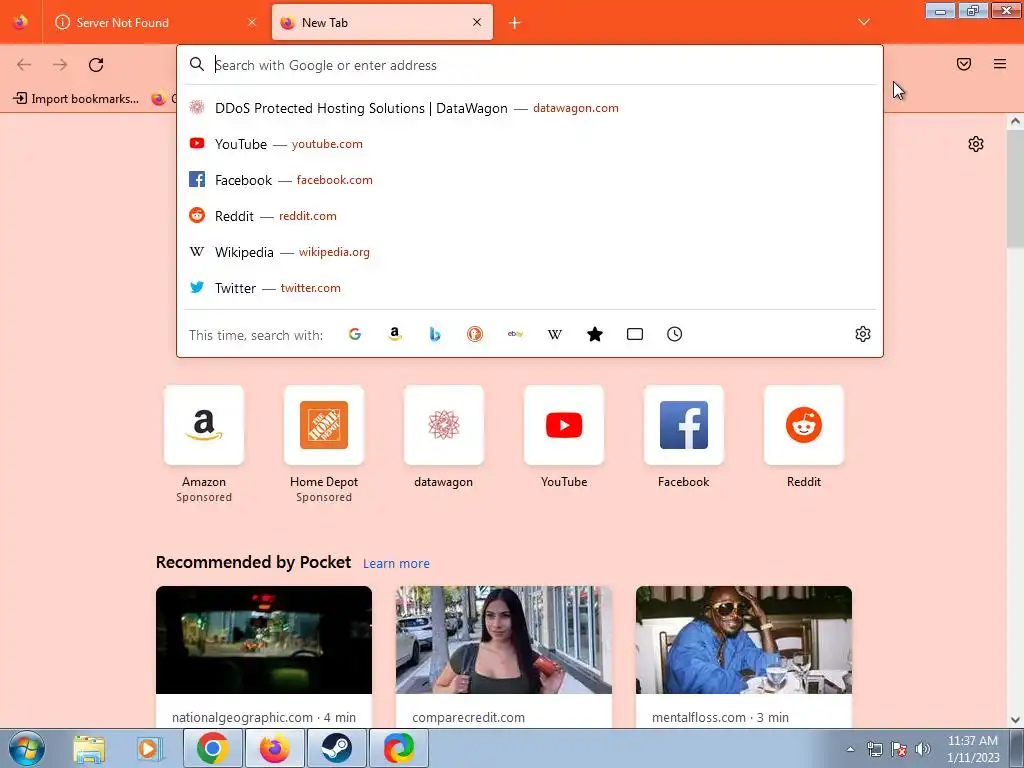Screen dimensions: 1024x768
Task: Open a new tab with plus button
Action: pos(515,23)
